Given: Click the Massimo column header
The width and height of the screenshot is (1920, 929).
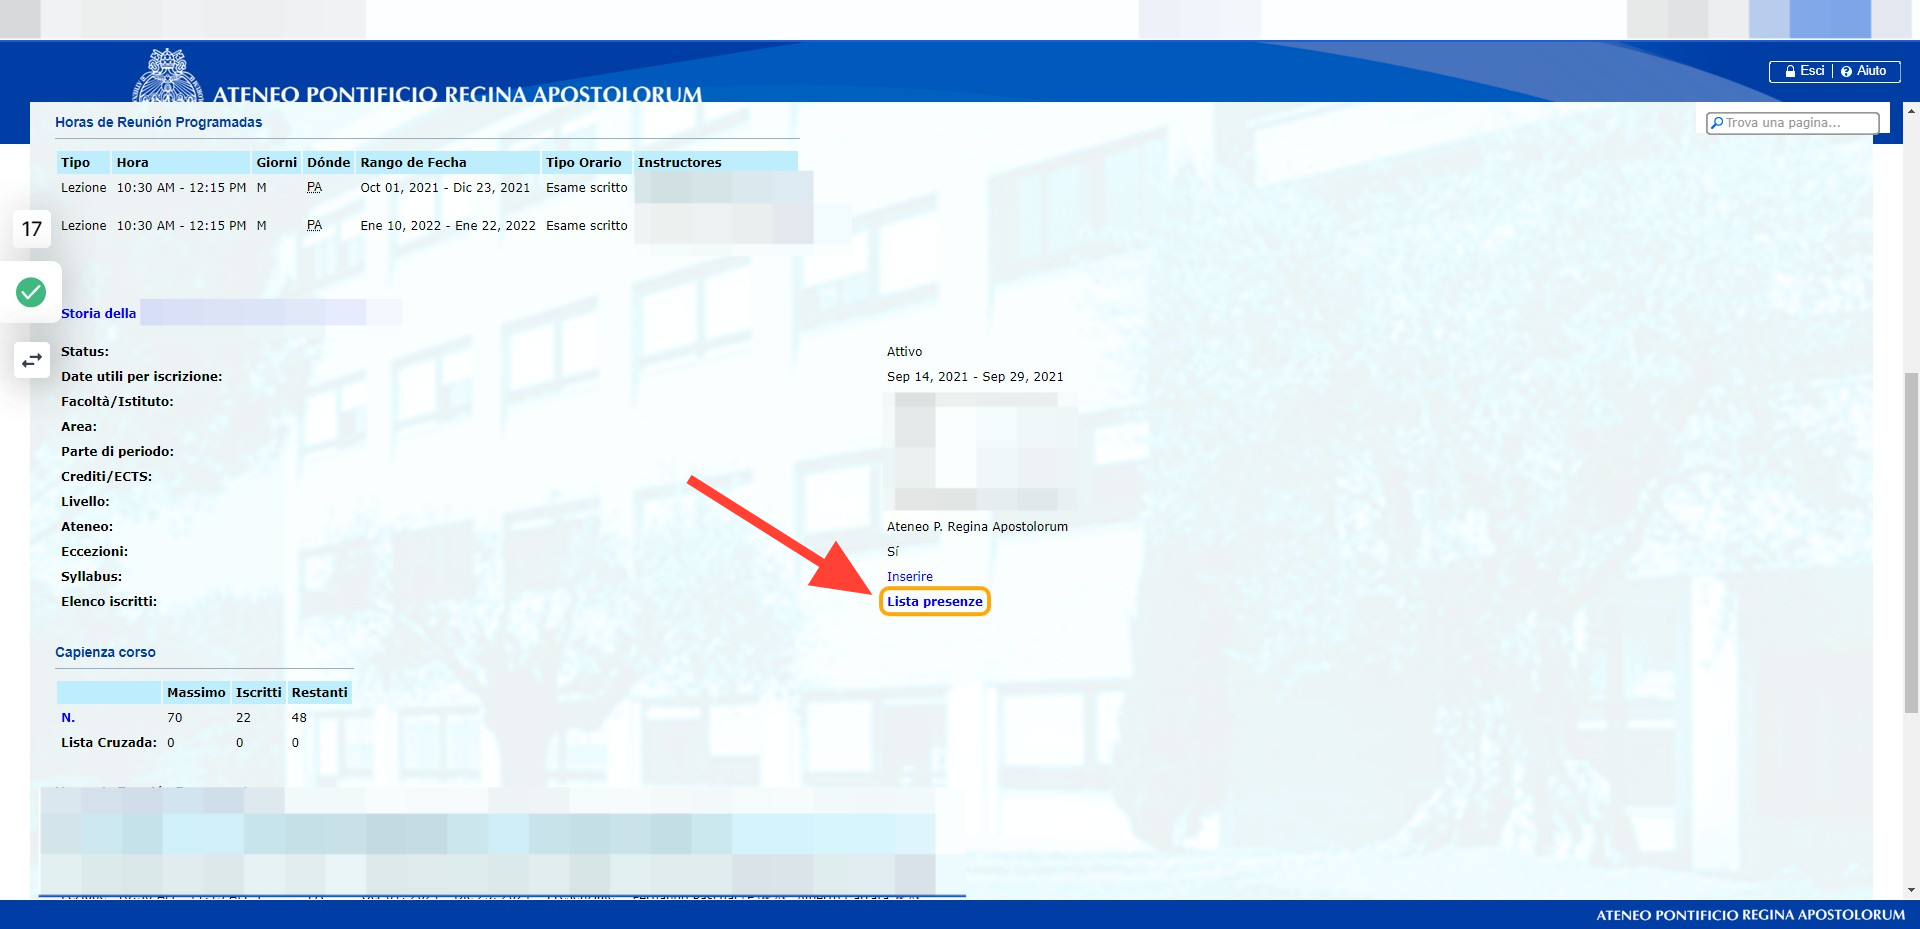Looking at the screenshot, I should (196, 692).
